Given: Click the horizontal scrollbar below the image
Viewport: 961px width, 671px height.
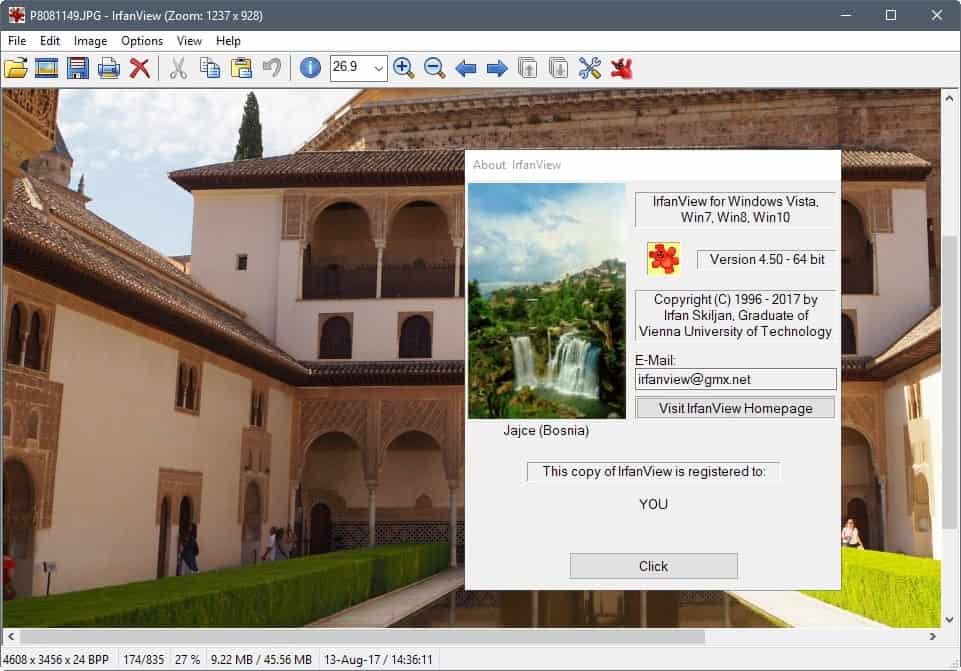Looking at the screenshot, I should [x=362, y=637].
